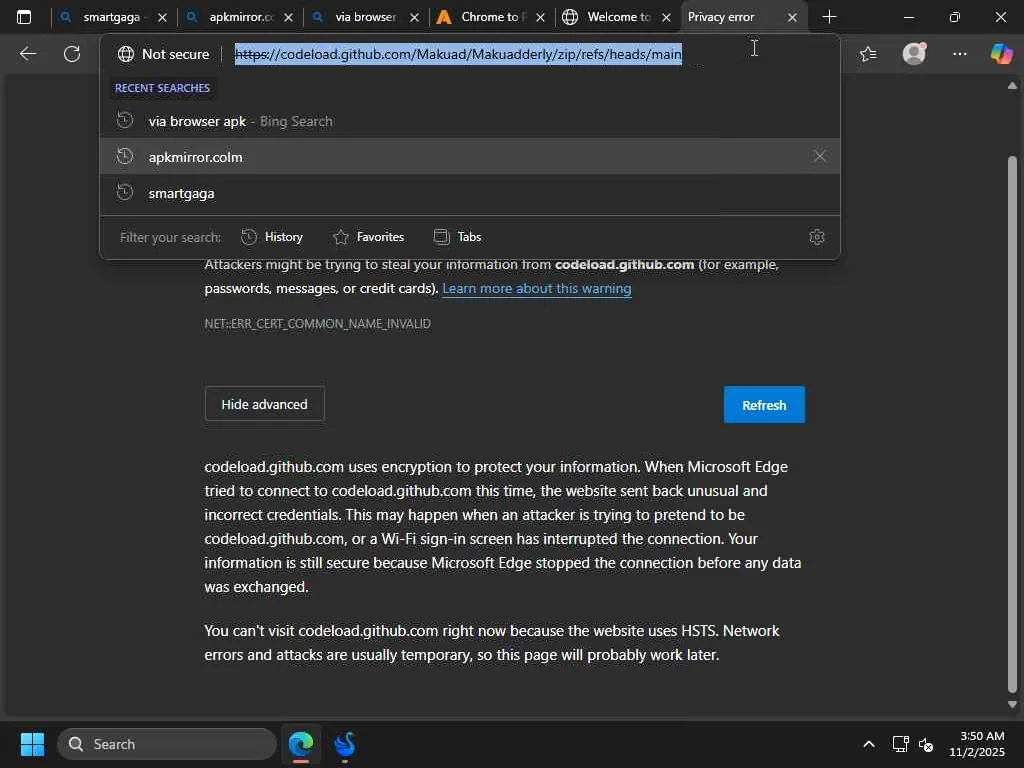Reload page with the refresh icon
The height and width of the screenshot is (768, 1024).
click(x=72, y=54)
